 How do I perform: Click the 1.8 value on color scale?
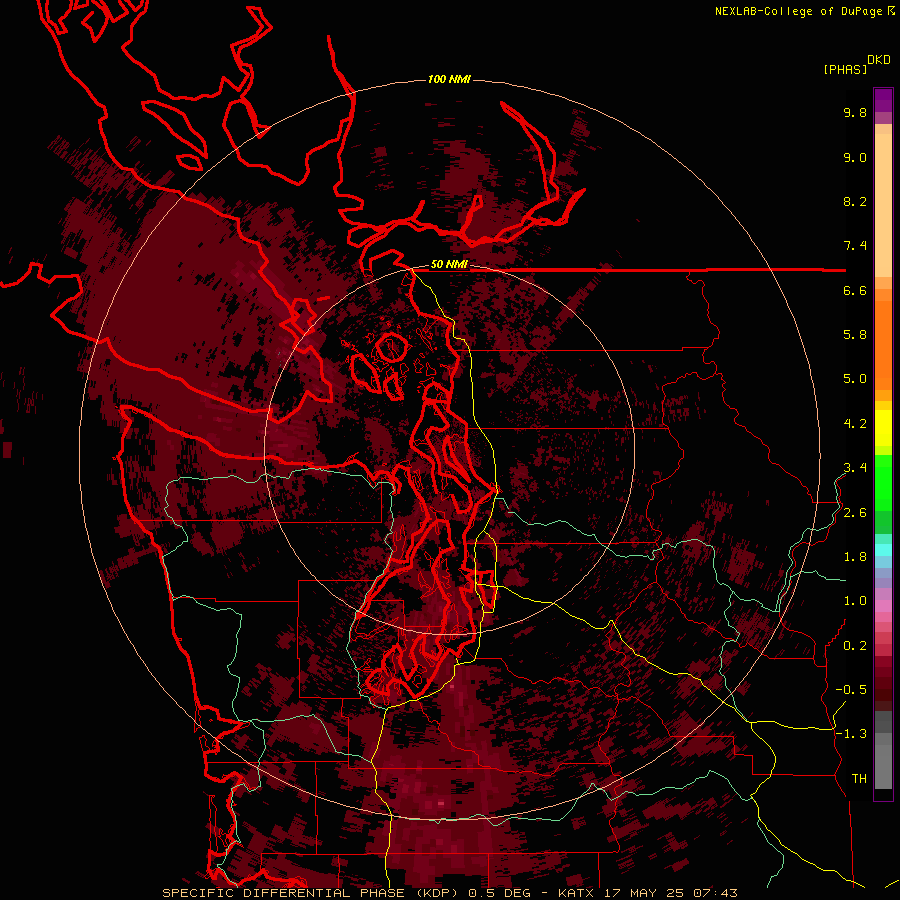[855, 557]
